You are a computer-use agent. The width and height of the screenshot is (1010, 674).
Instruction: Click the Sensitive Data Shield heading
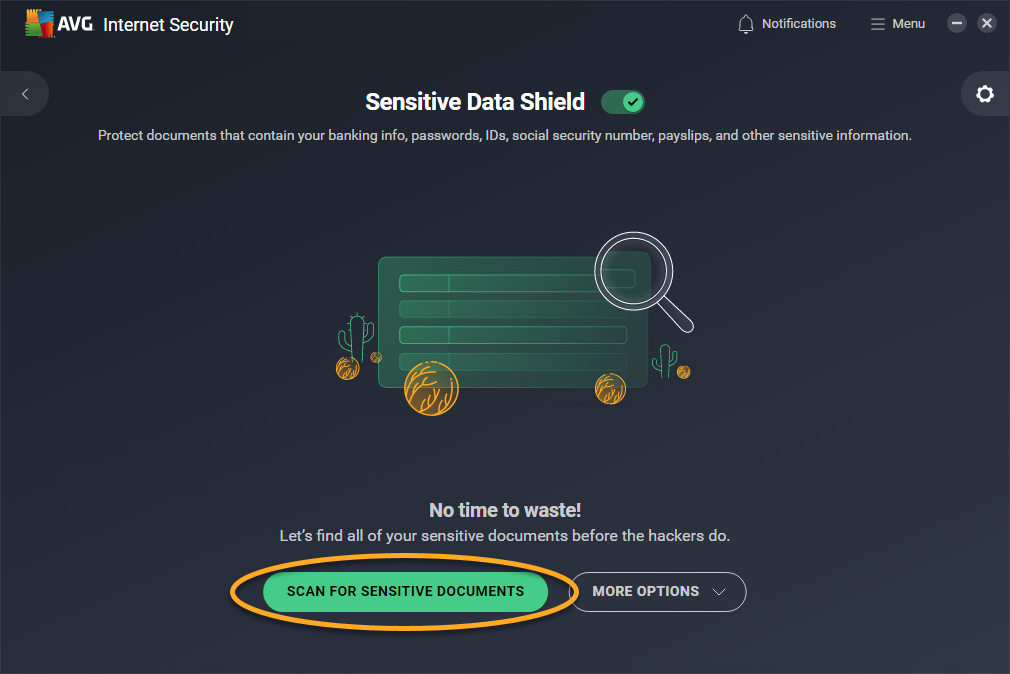pos(475,102)
